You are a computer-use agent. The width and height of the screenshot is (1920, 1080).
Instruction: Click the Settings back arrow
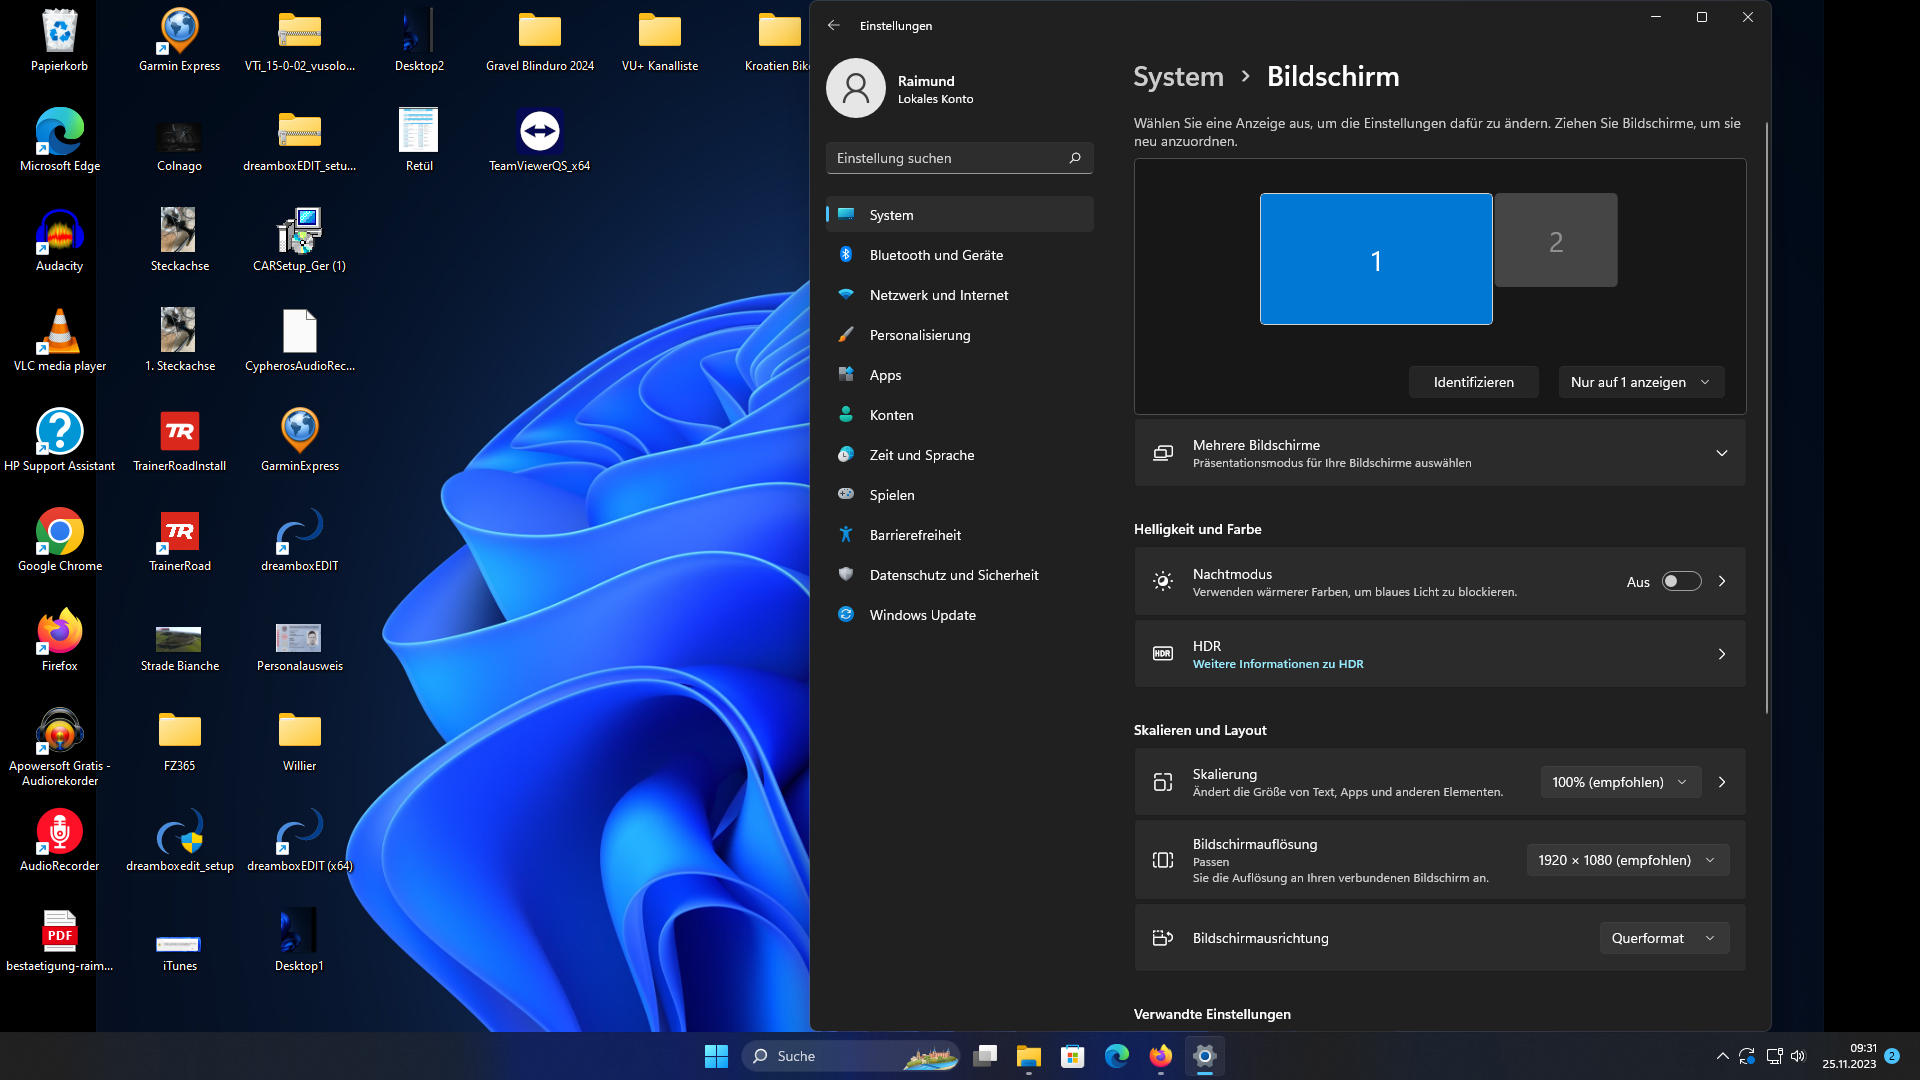click(x=834, y=25)
